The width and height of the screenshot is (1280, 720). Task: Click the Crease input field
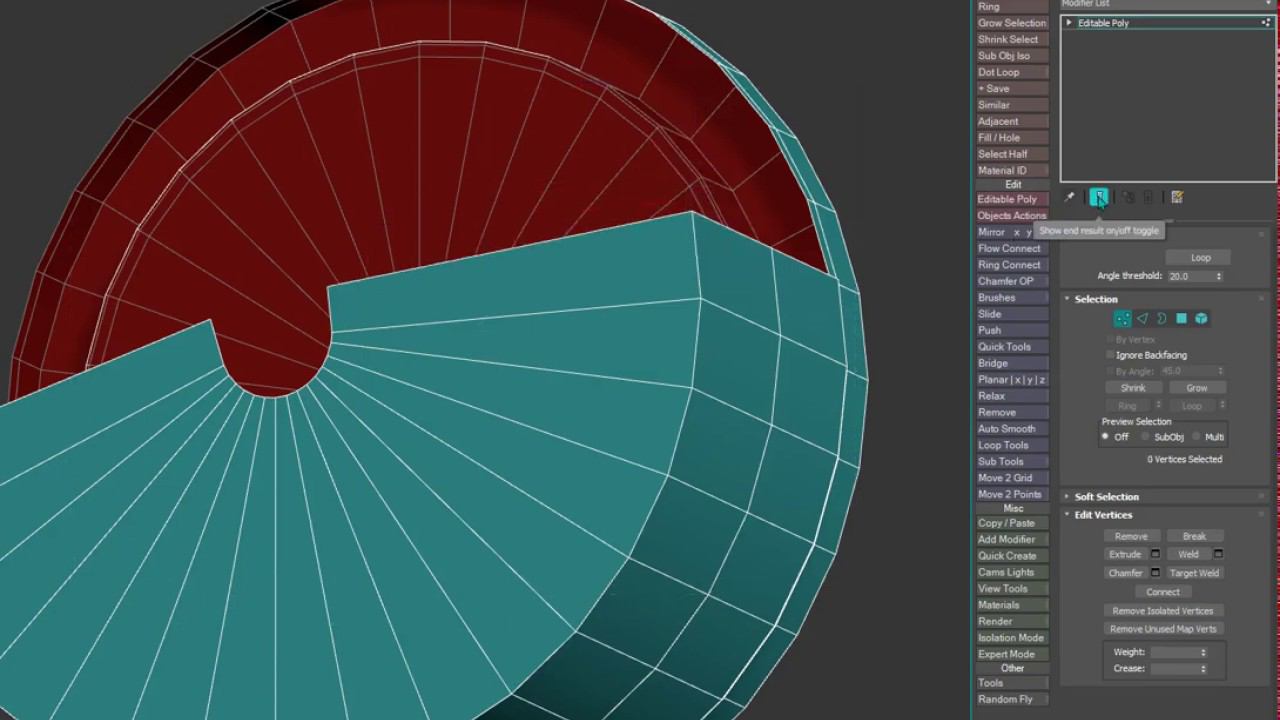point(1174,669)
